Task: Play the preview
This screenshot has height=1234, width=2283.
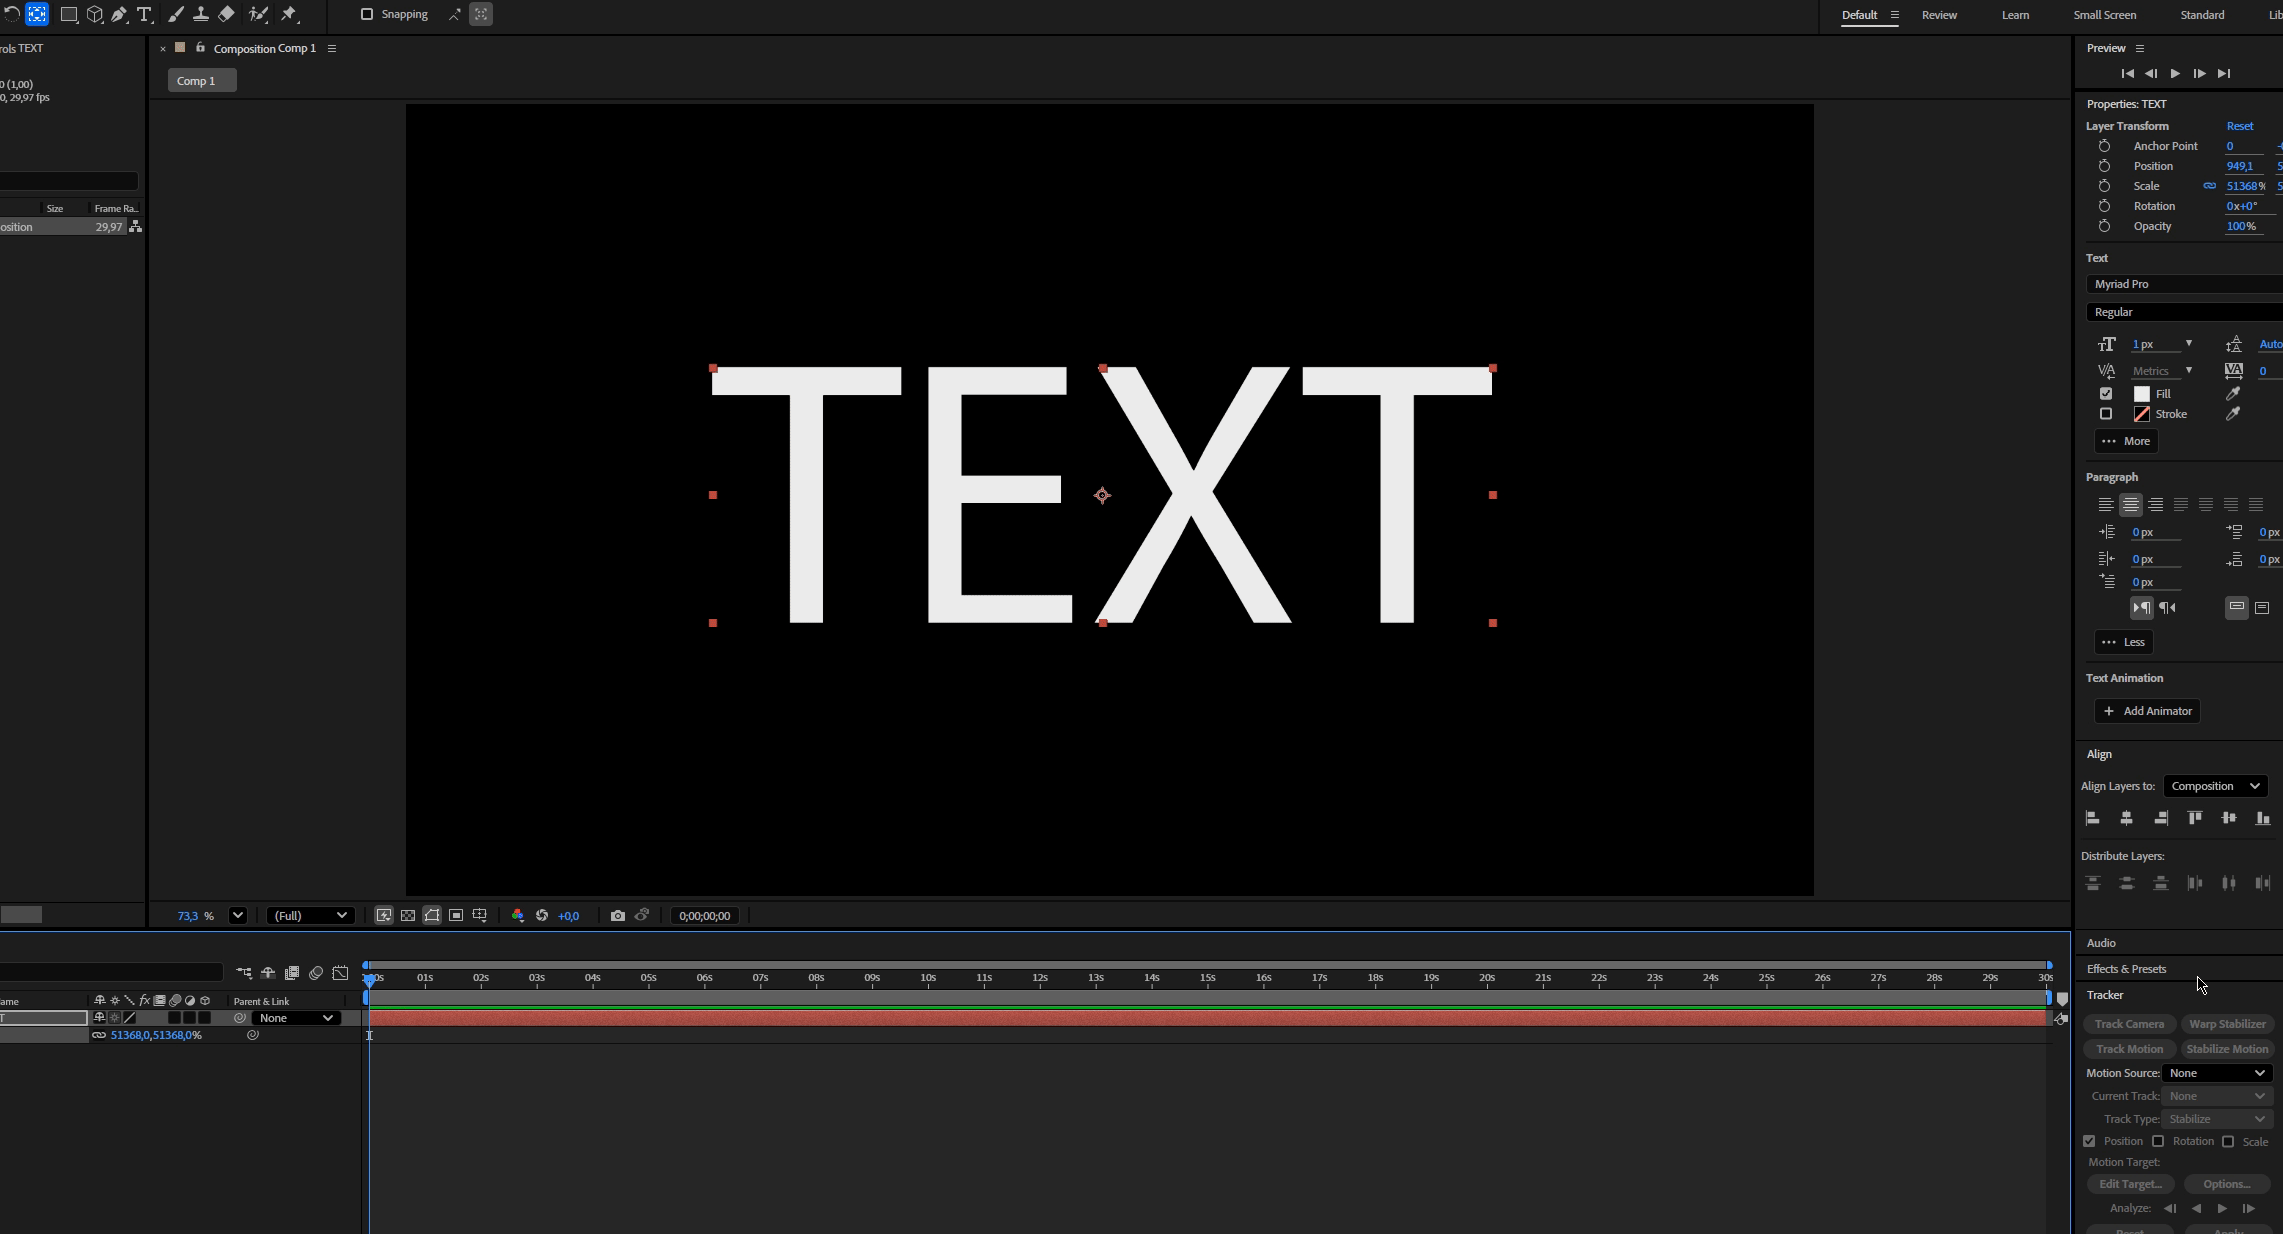Action: pyautogui.click(x=2175, y=73)
